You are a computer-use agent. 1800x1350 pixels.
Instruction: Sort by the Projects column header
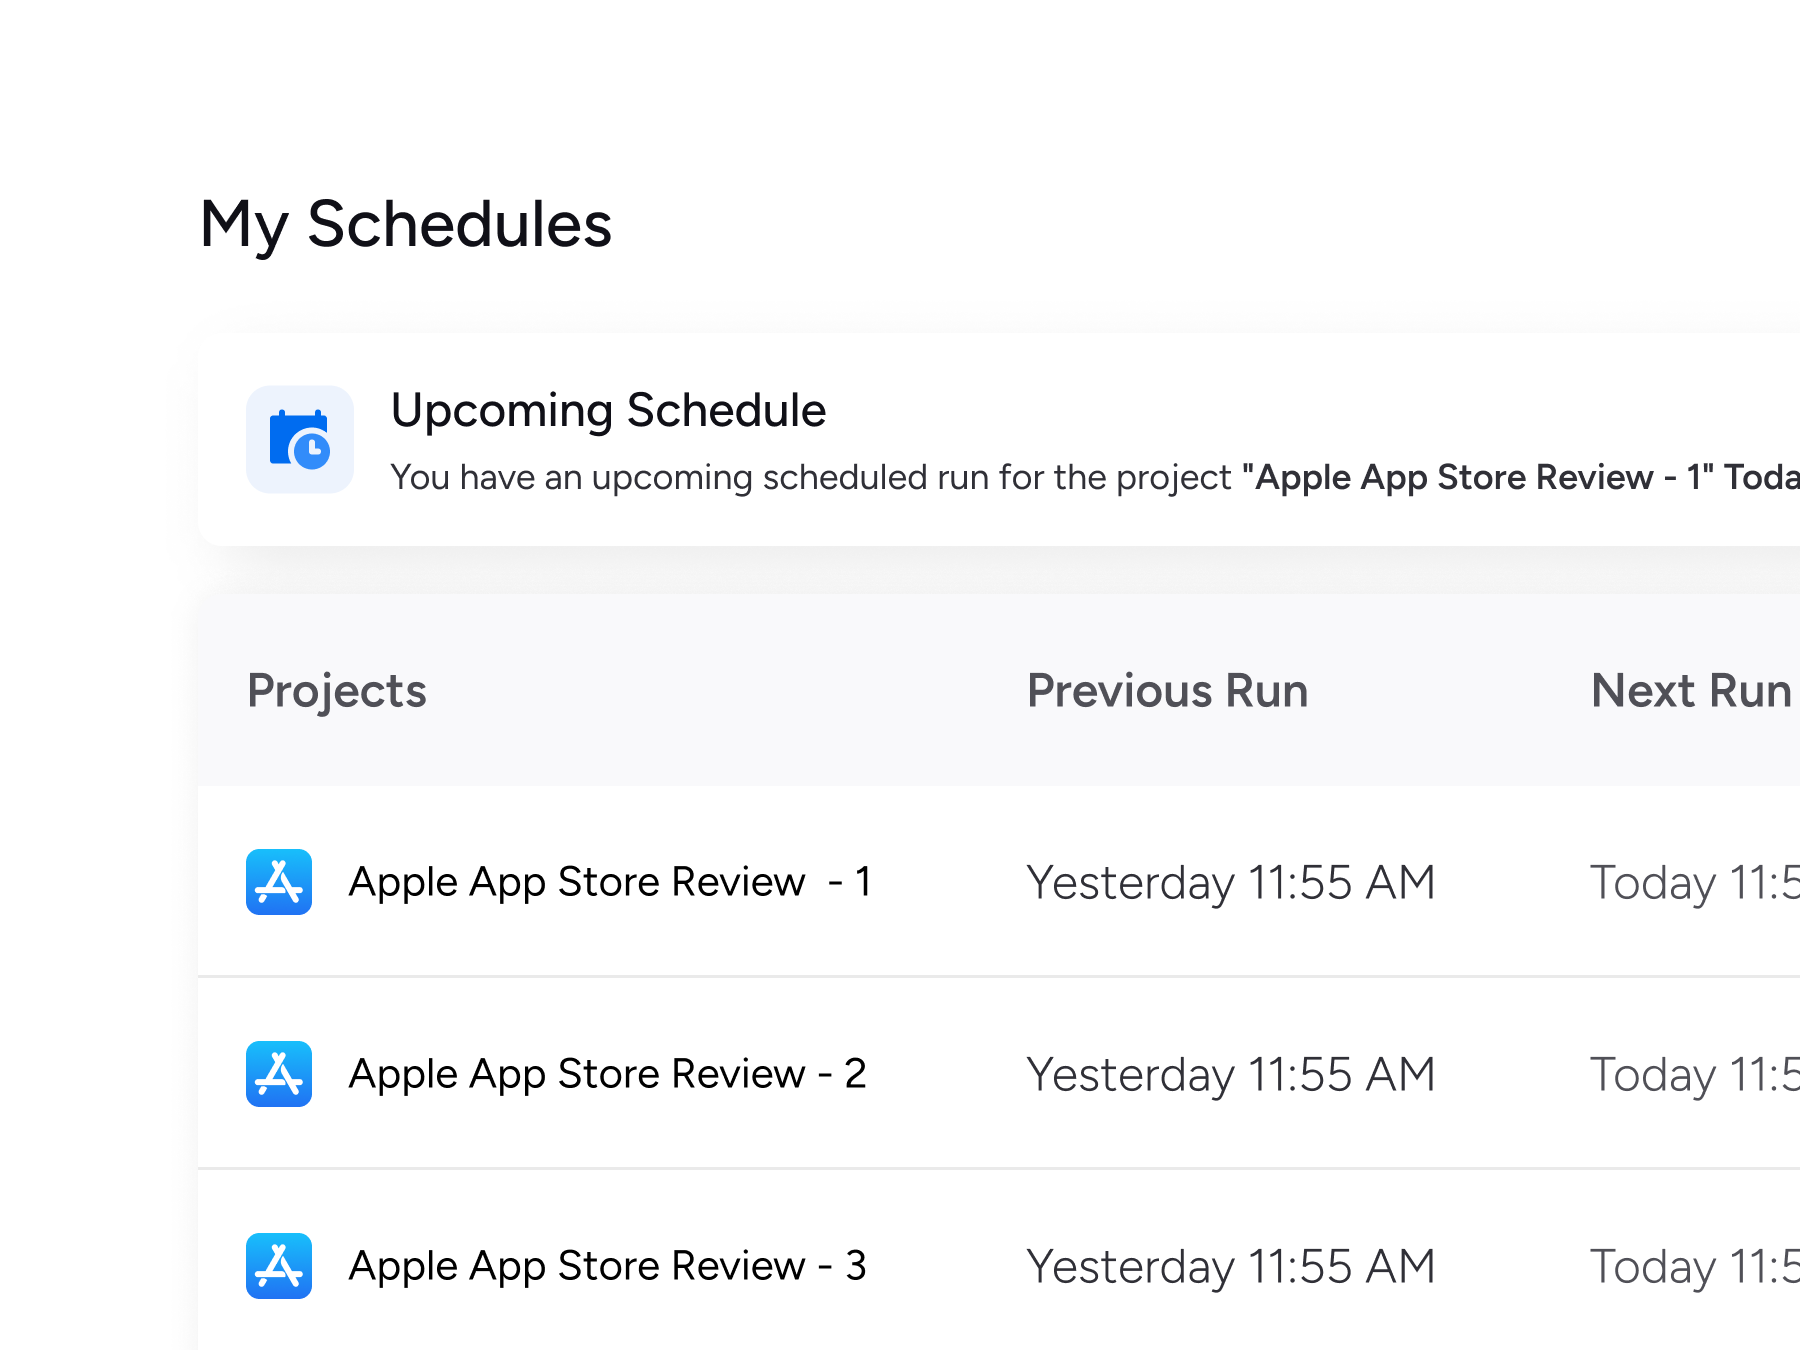[337, 691]
